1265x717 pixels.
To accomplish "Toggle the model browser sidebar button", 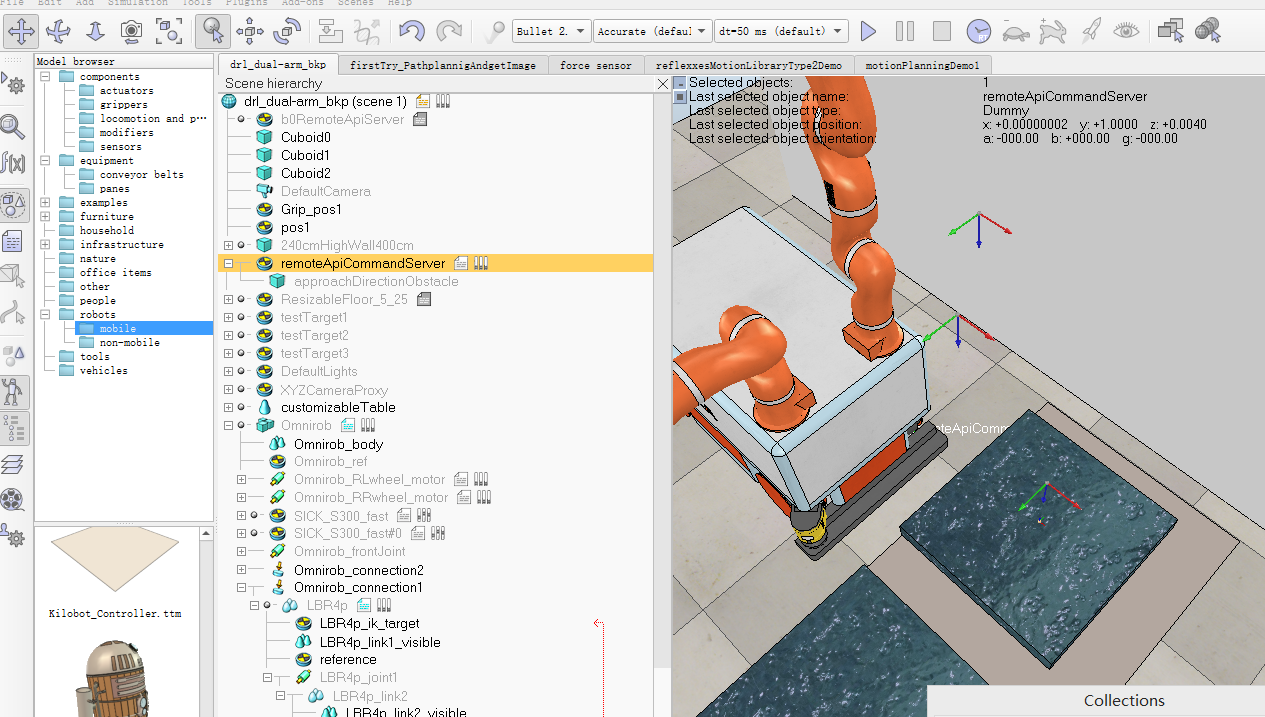I will coord(14,392).
